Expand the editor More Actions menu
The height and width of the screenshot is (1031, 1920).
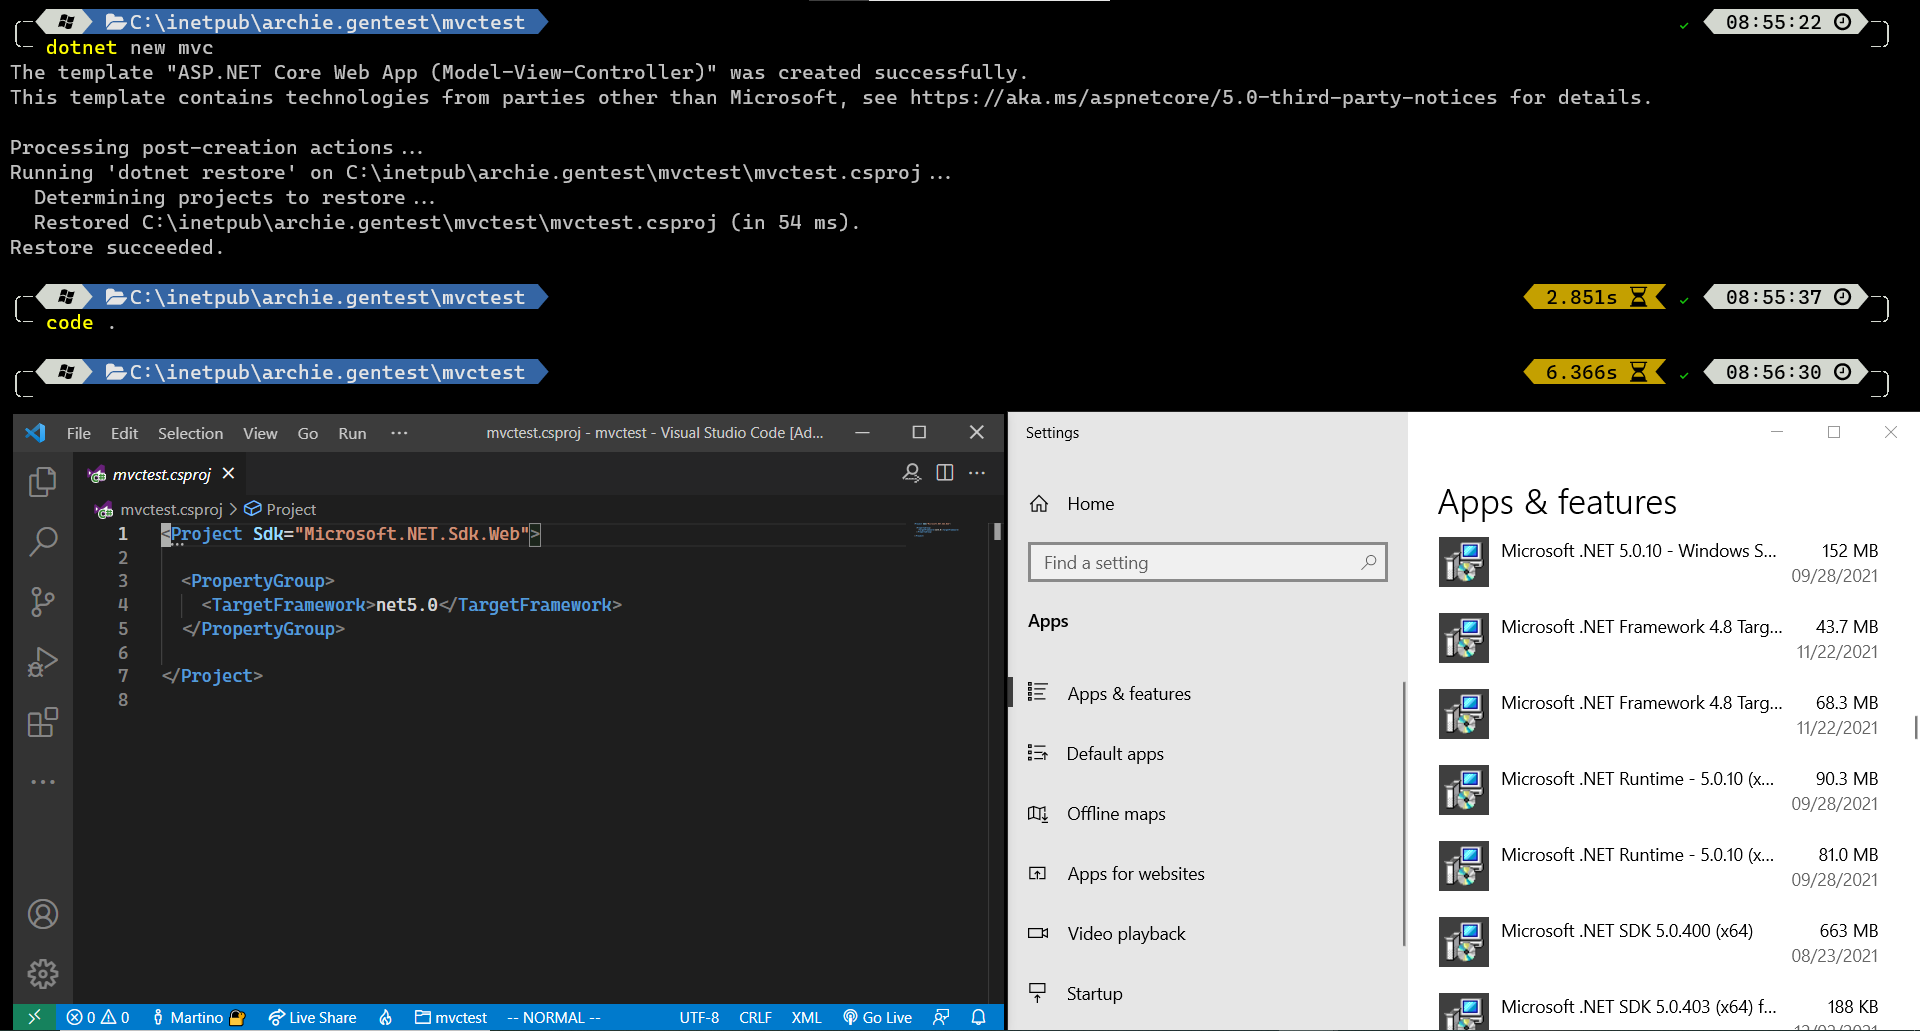[977, 473]
